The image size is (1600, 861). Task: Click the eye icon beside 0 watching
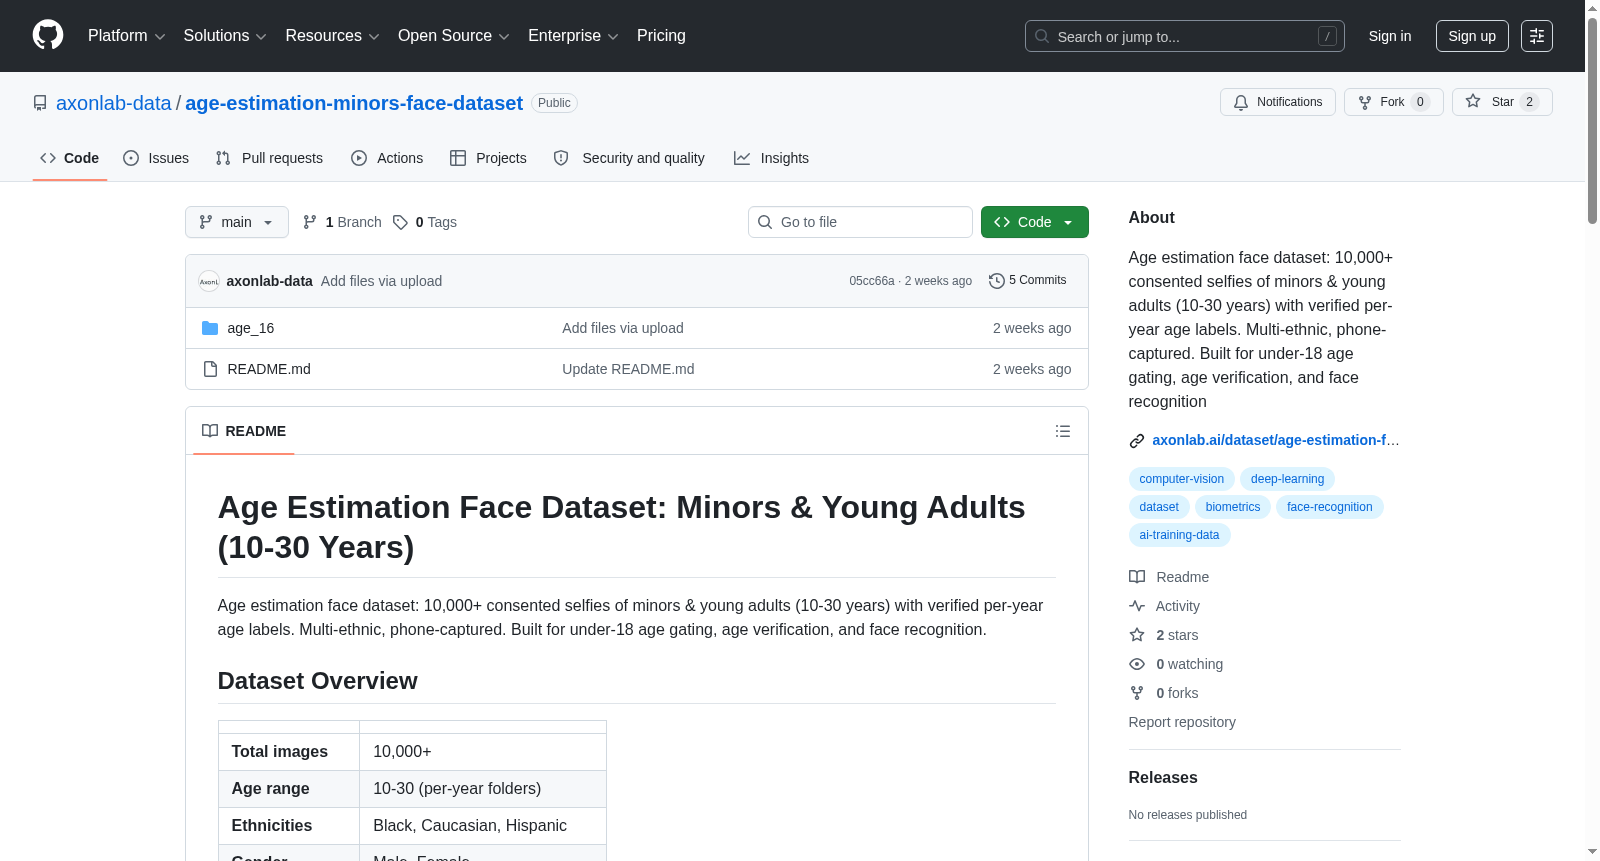[1137, 664]
